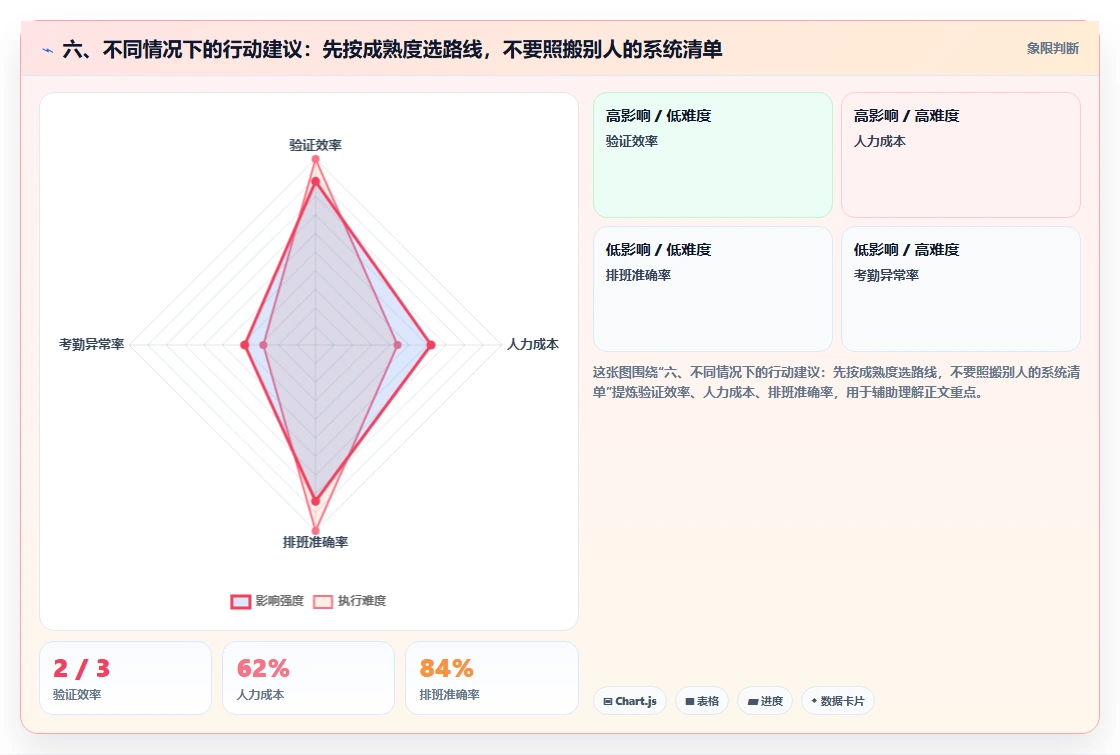Screen dimensions: 1120x755
Task: Click the 84% 排班准确率 stat card
Action: click(491, 678)
